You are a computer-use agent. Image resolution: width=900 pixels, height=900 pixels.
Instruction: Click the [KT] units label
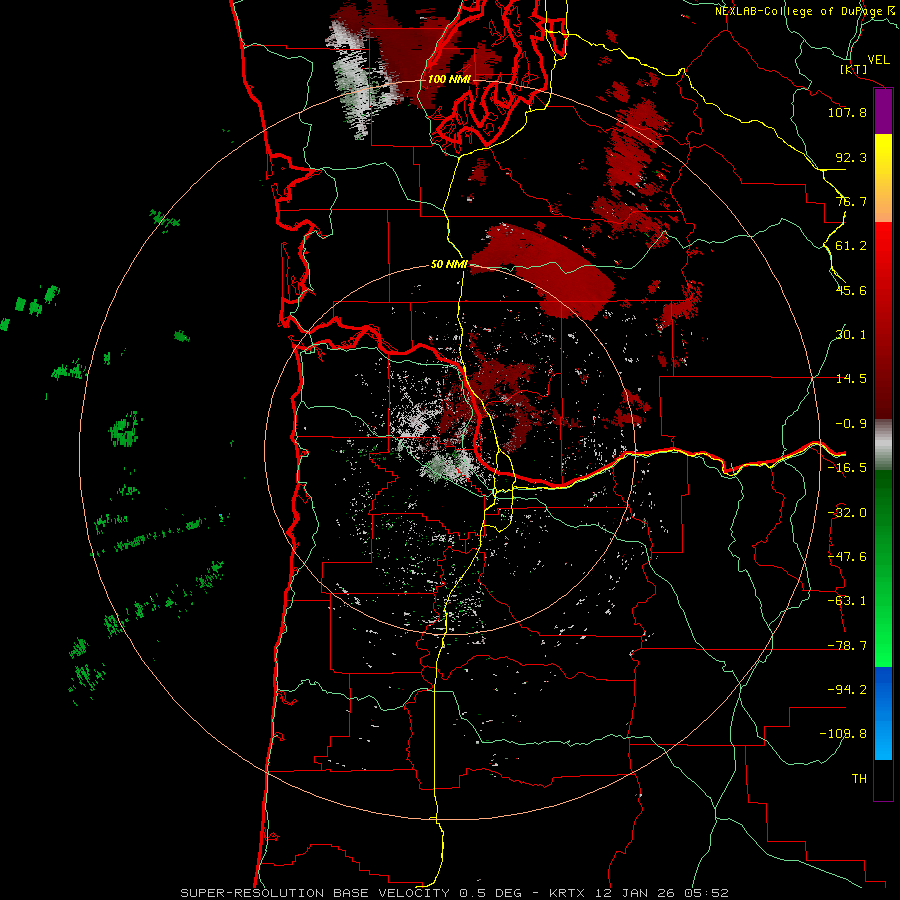click(x=854, y=69)
